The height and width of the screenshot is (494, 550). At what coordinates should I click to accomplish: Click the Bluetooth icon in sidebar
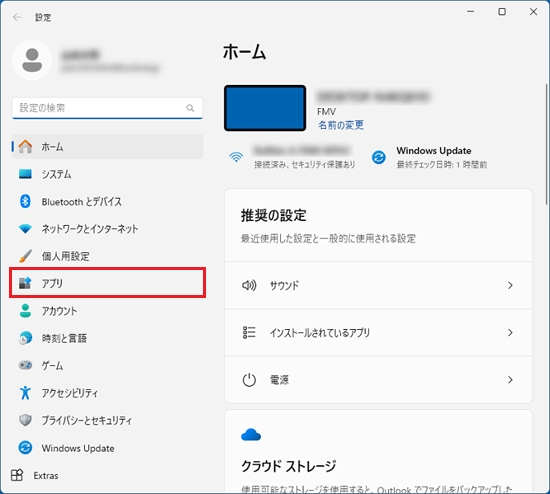tap(25, 201)
